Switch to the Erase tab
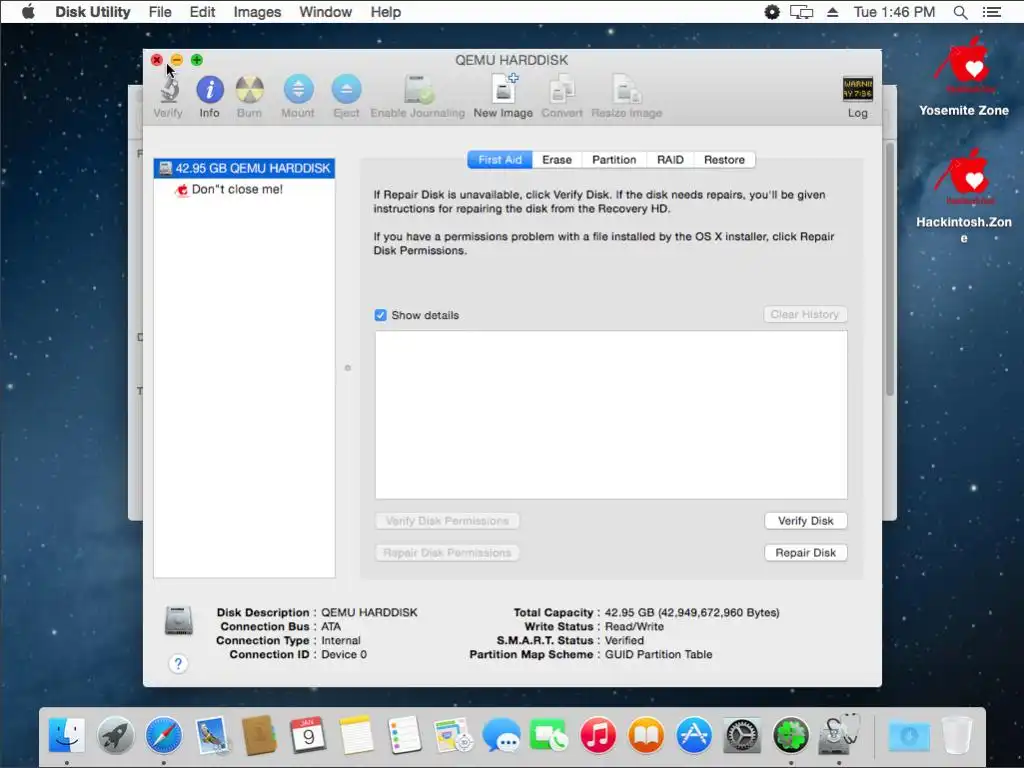Image resolution: width=1024 pixels, height=768 pixels. pyautogui.click(x=557, y=160)
